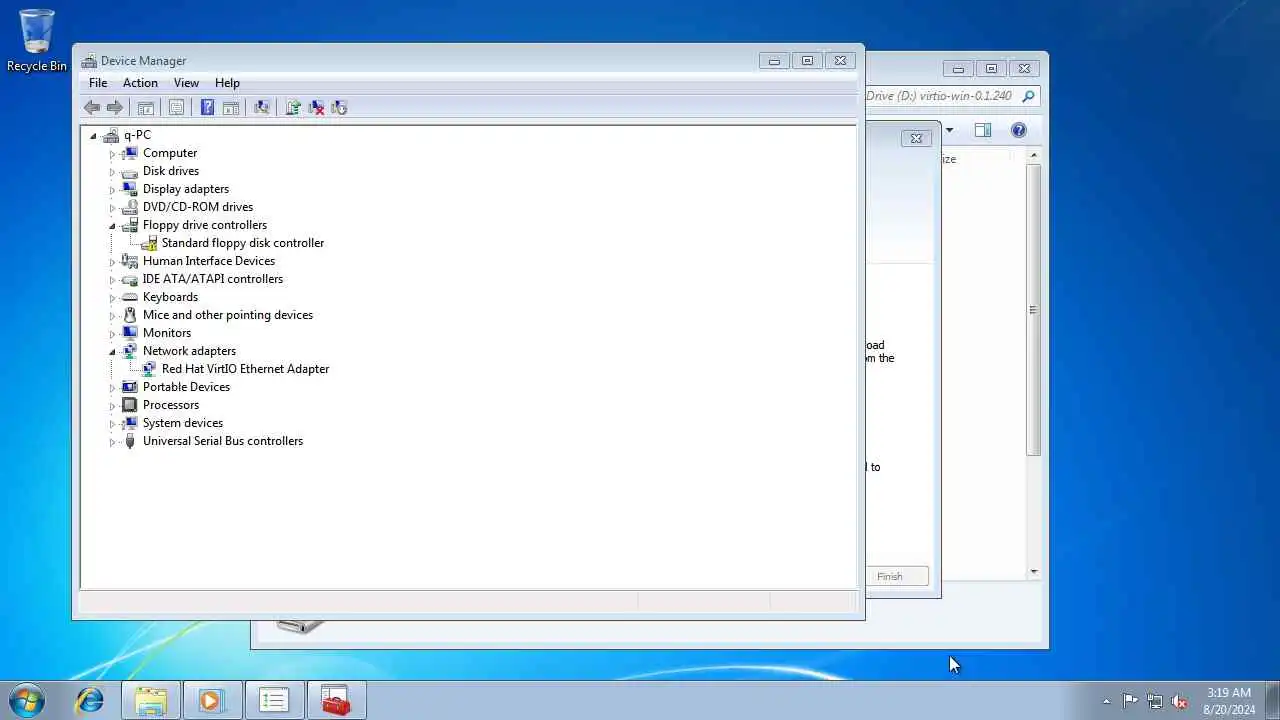Click the Show desktop button at taskbar end
The height and width of the screenshot is (720, 1280).
click(1272, 700)
